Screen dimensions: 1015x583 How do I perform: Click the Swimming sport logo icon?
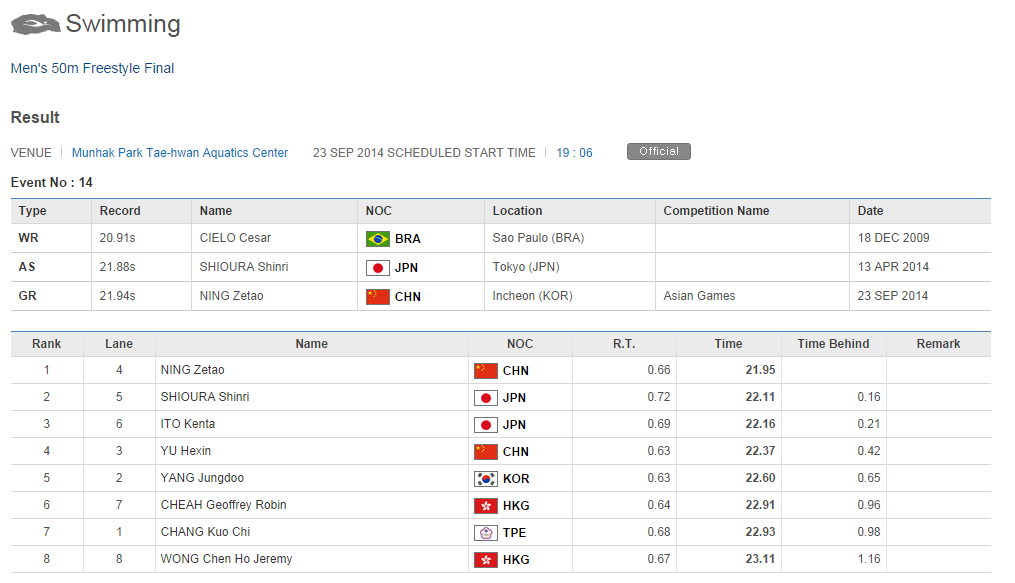tap(34, 24)
